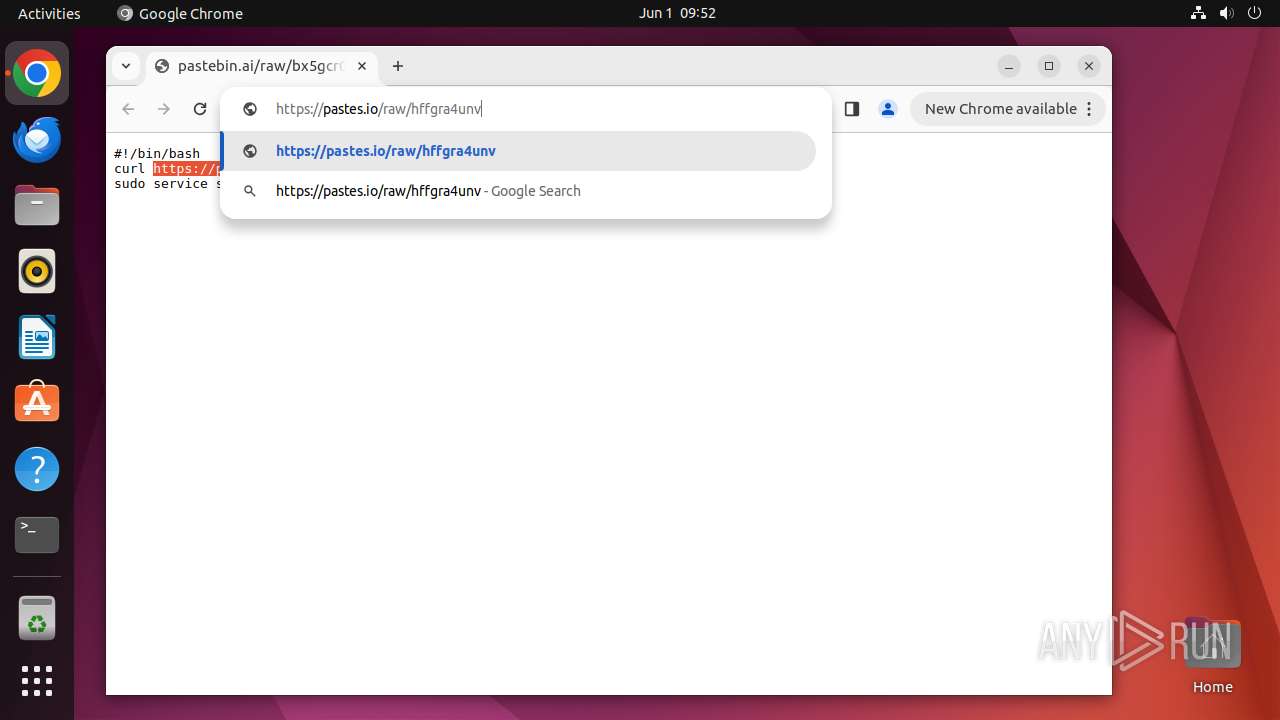
Task: Reload the current page
Action: pyautogui.click(x=200, y=109)
